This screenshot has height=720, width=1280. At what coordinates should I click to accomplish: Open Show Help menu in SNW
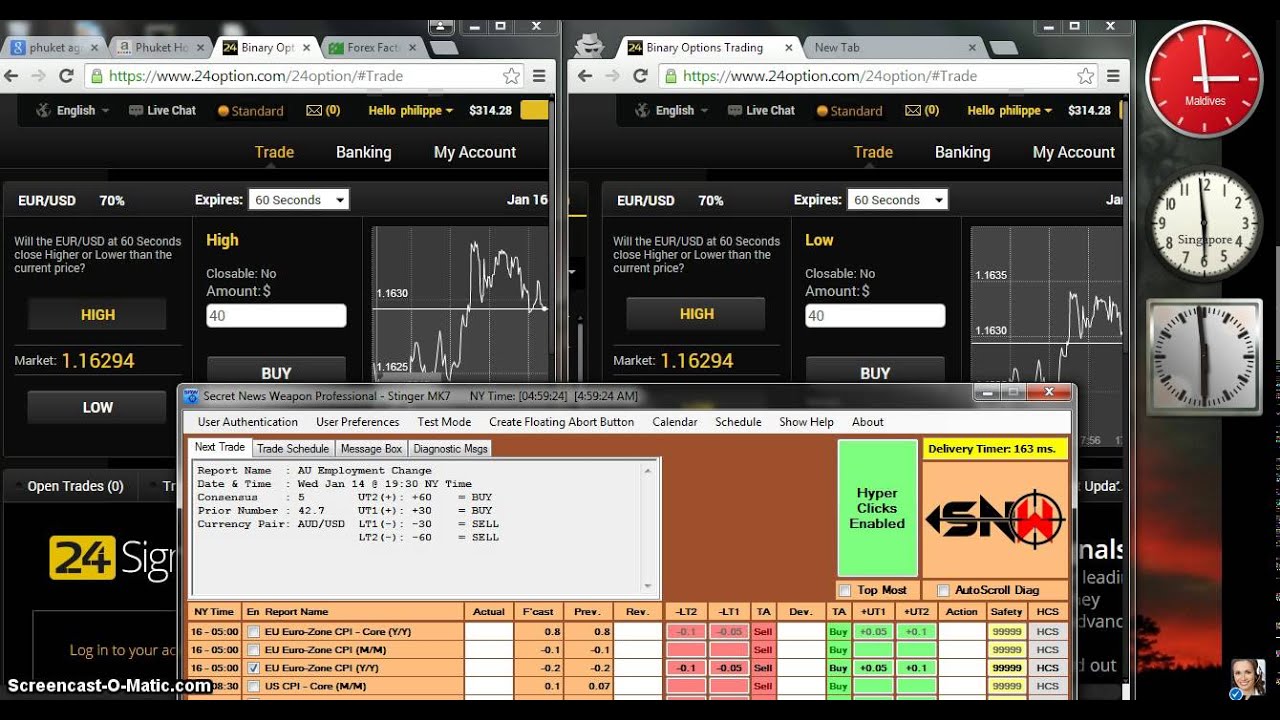coord(806,422)
